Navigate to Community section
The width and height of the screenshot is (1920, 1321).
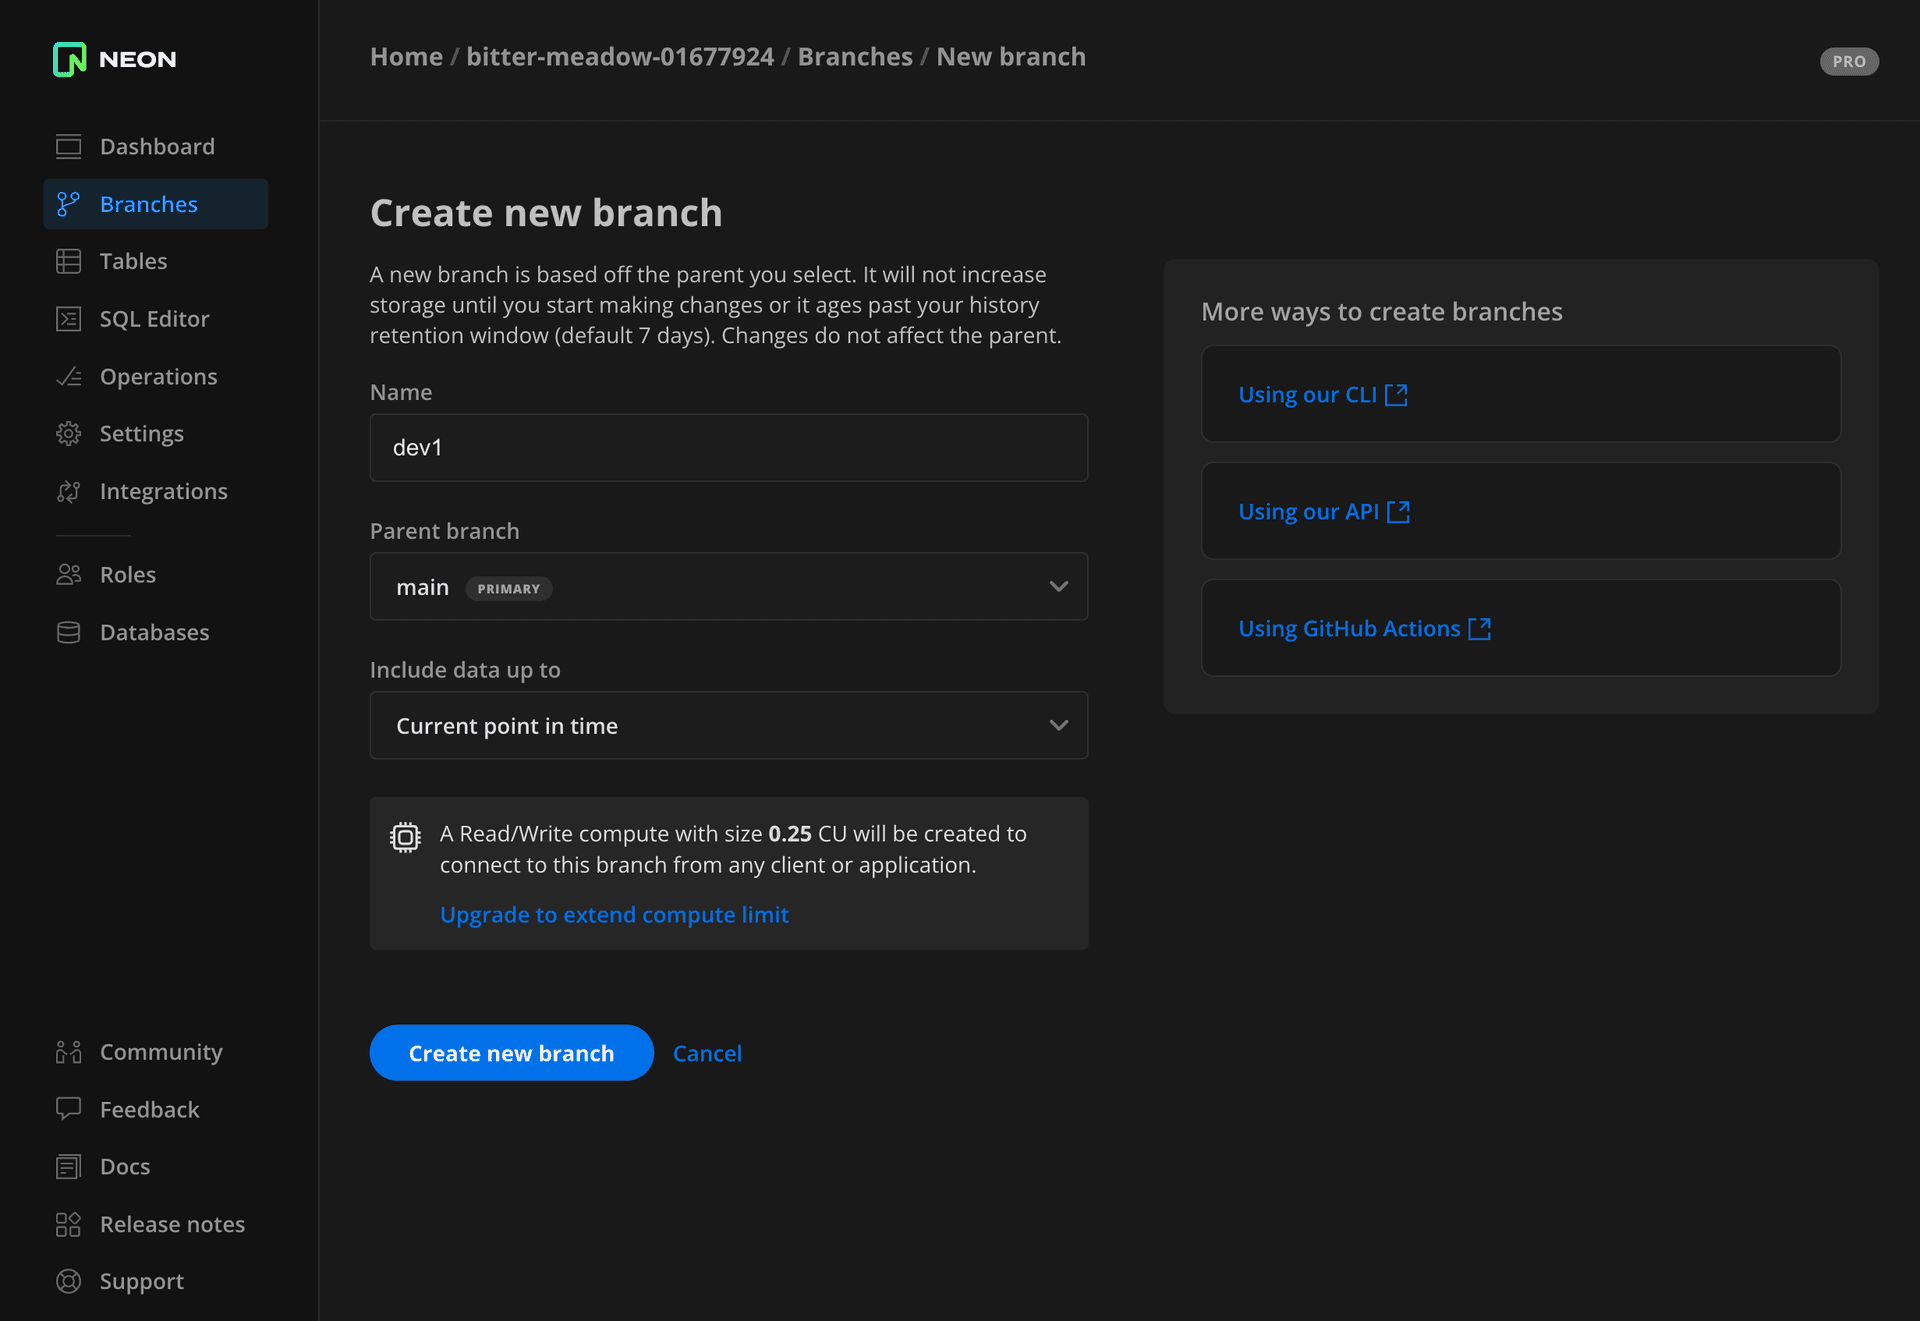tap(160, 1051)
